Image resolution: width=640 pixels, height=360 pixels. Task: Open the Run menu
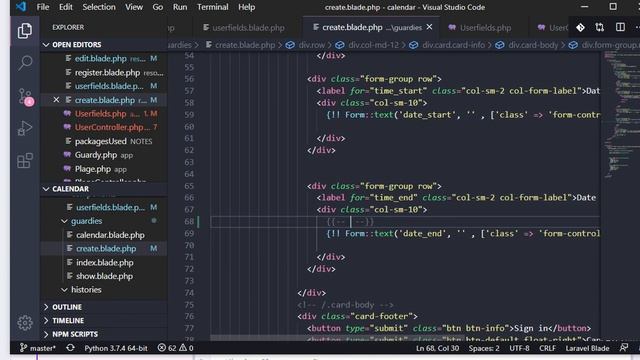tap(180, 7)
